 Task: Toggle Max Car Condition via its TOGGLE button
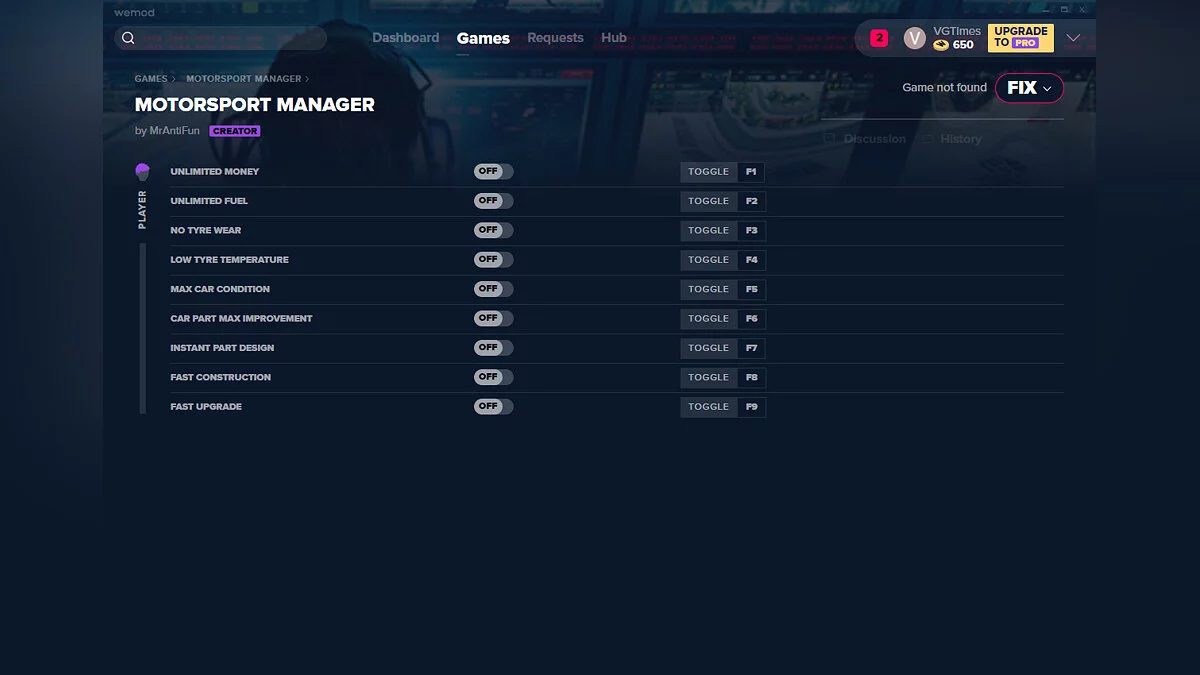coord(708,289)
